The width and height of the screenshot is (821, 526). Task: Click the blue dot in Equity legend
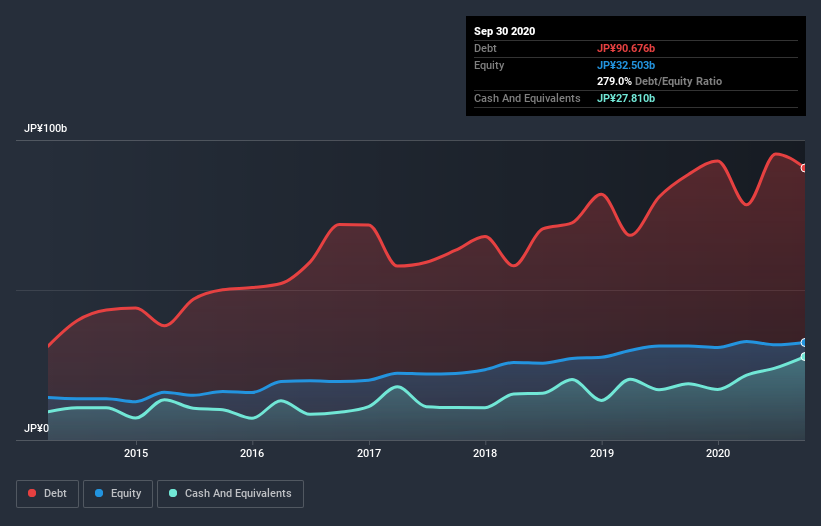[x=99, y=493]
